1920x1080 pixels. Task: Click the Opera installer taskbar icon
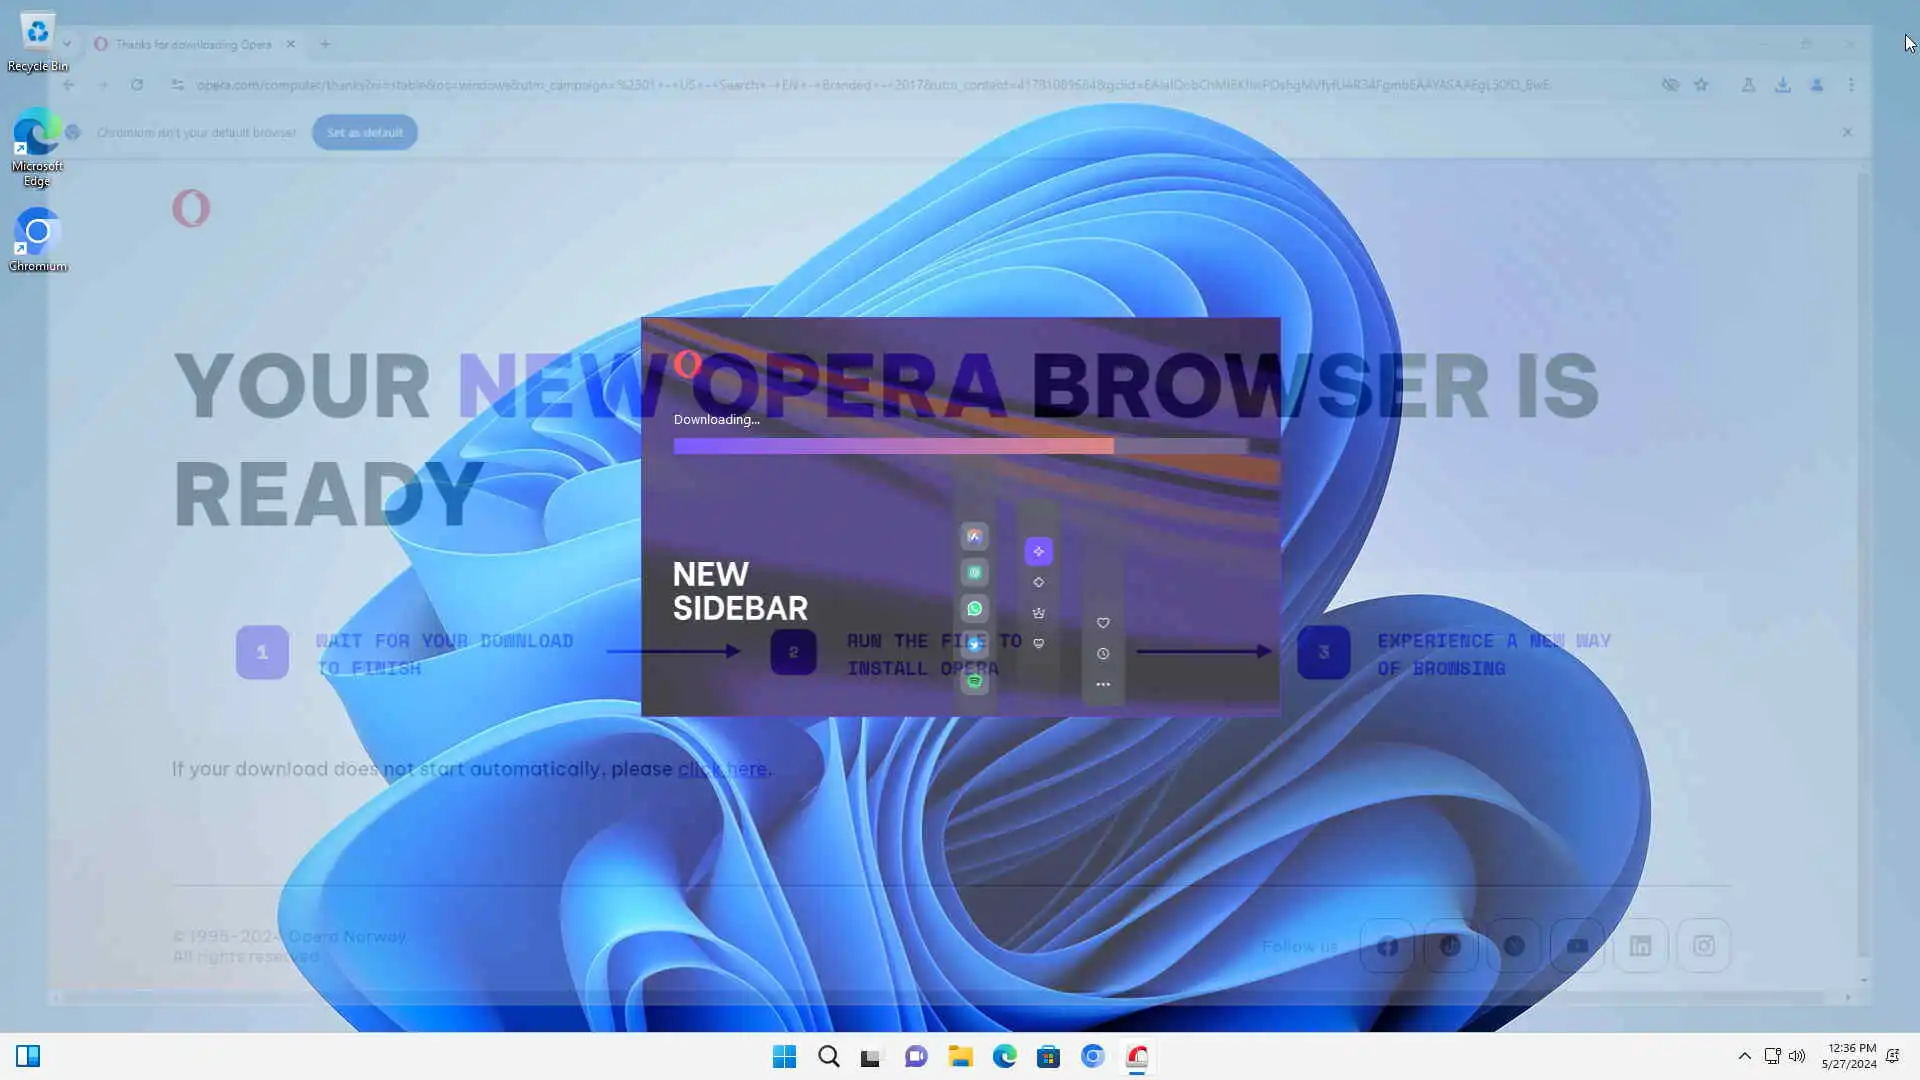coord(1137,1057)
